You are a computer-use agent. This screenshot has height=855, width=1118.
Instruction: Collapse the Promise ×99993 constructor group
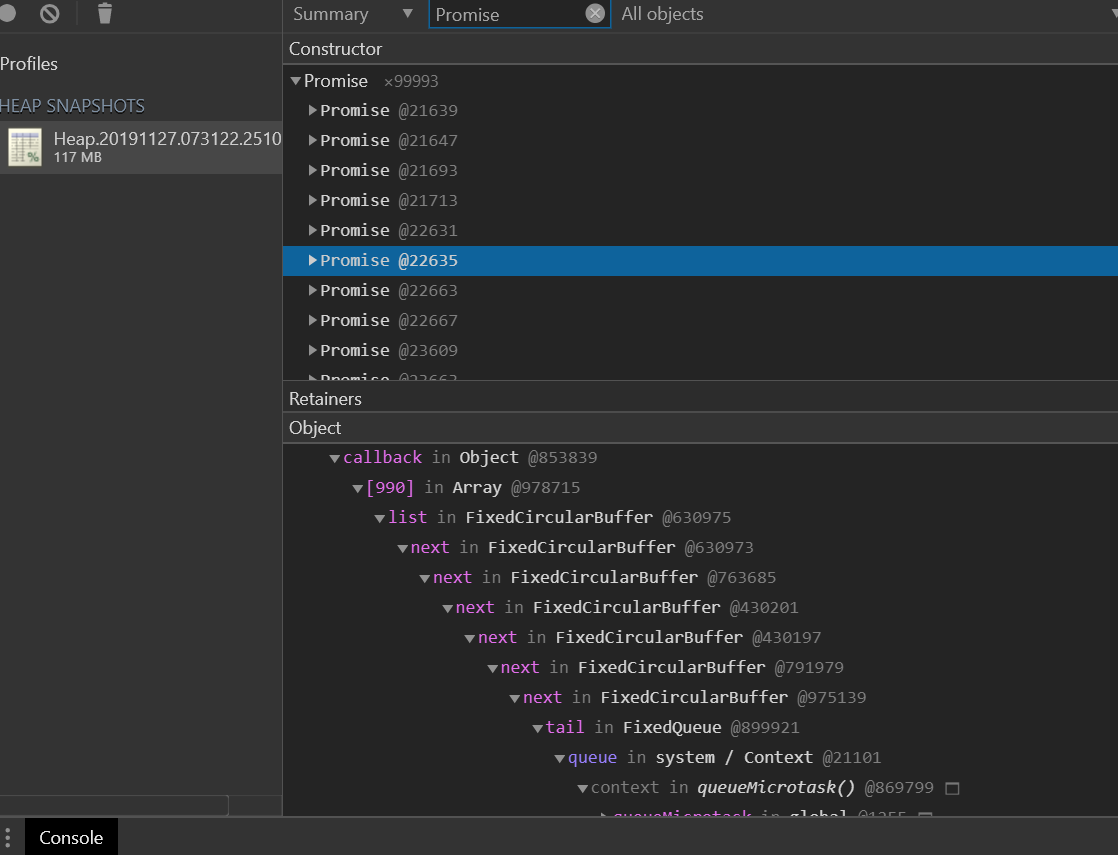coord(295,81)
